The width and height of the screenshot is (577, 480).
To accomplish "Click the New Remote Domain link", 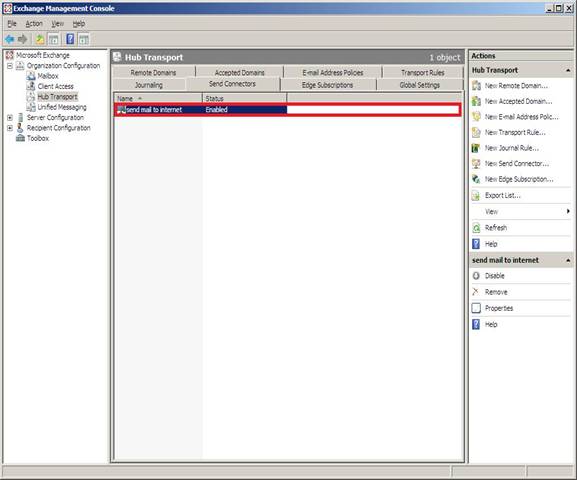I will (x=516, y=86).
